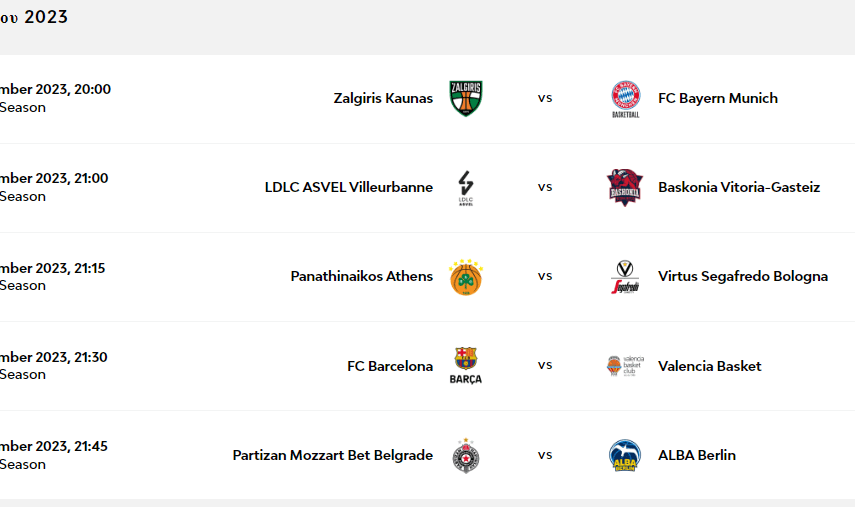
Task: Click the Panathinaikos green clover logo
Action: coord(466,276)
